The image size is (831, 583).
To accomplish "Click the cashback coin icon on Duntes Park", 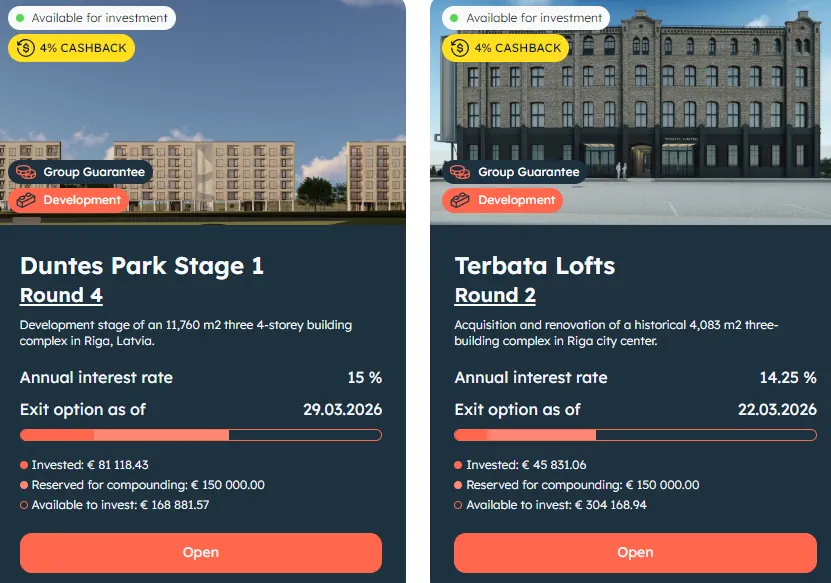I will tap(26, 48).
